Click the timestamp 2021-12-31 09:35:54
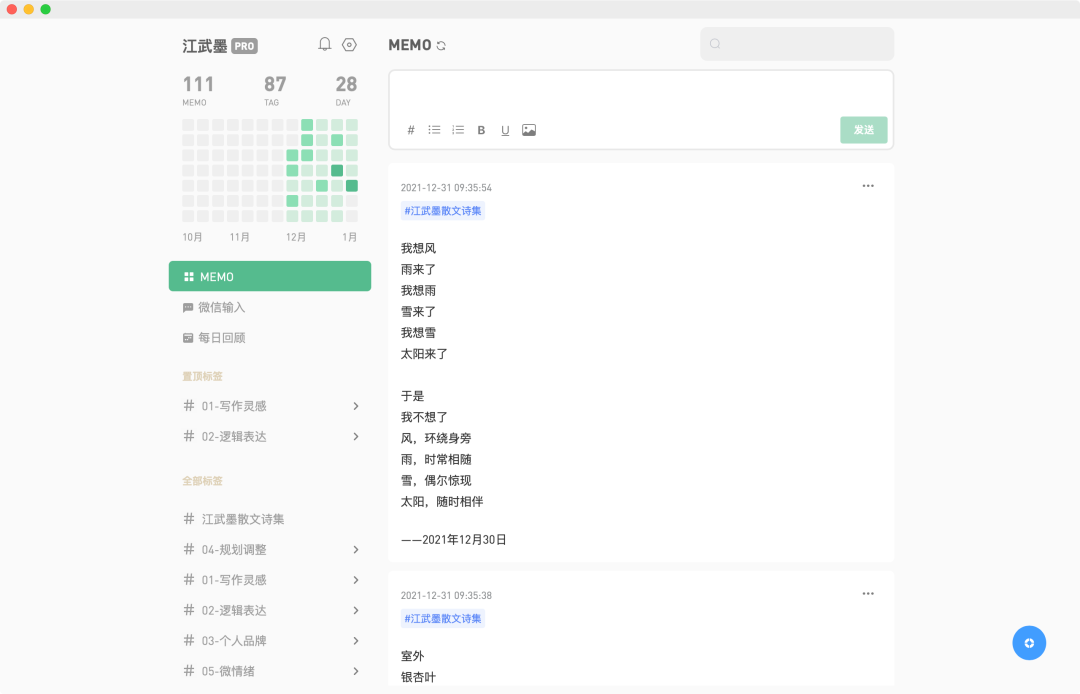 pyautogui.click(x=446, y=187)
